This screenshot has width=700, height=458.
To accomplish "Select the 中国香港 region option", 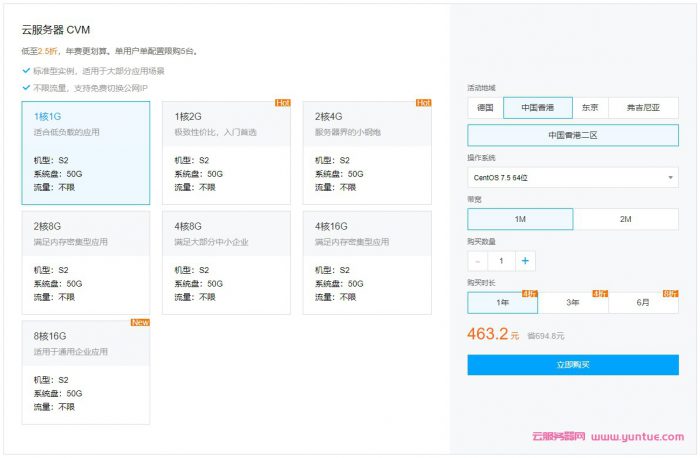I will [538, 108].
